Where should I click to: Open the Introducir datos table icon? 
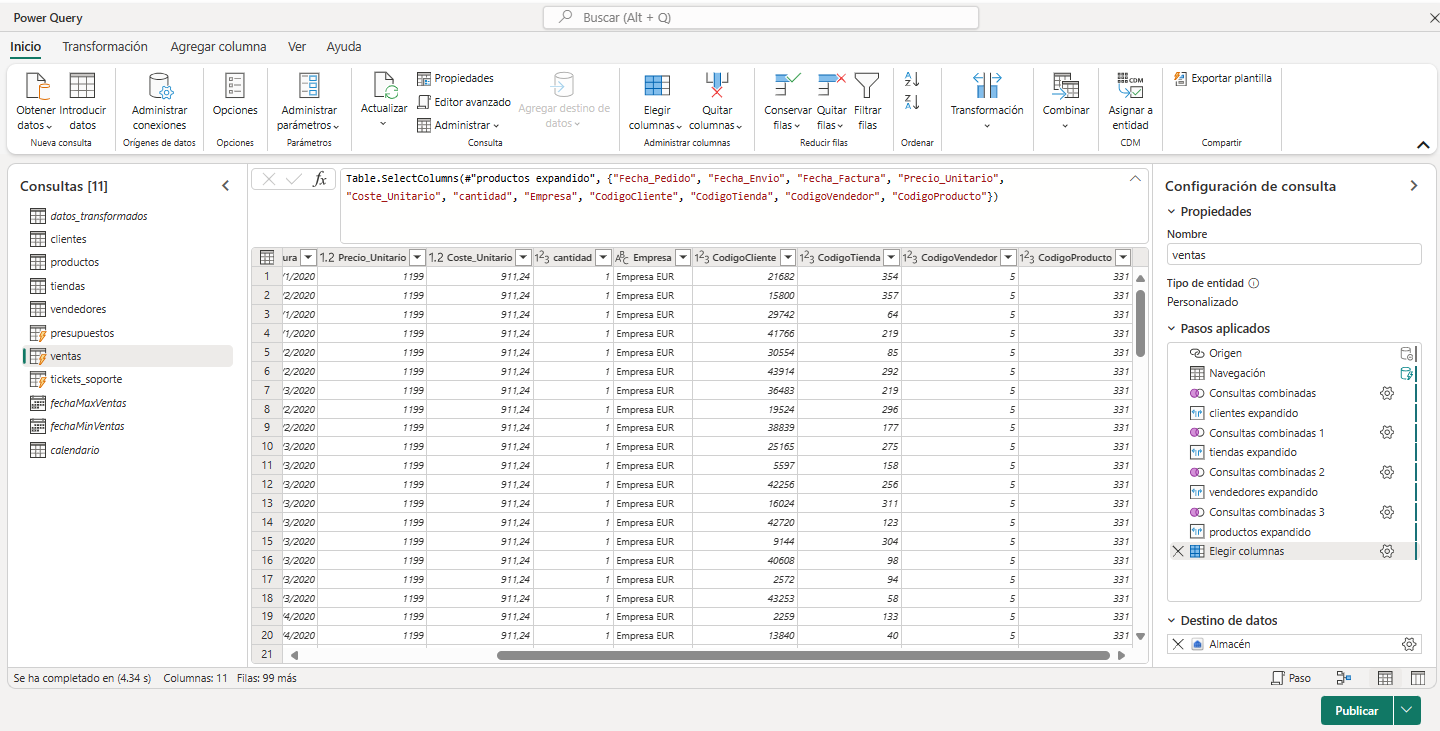pos(82,87)
